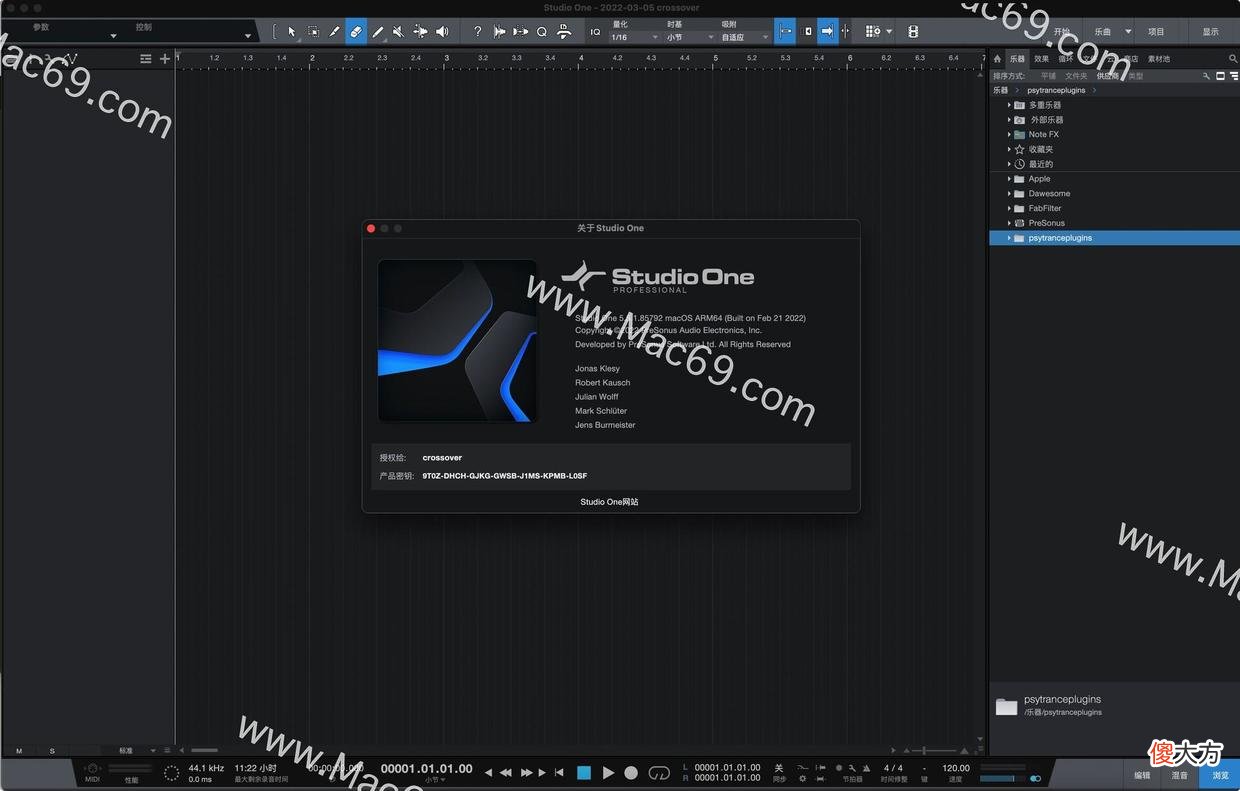
Task: Click the Studio One网站 link
Action: click(x=609, y=502)
